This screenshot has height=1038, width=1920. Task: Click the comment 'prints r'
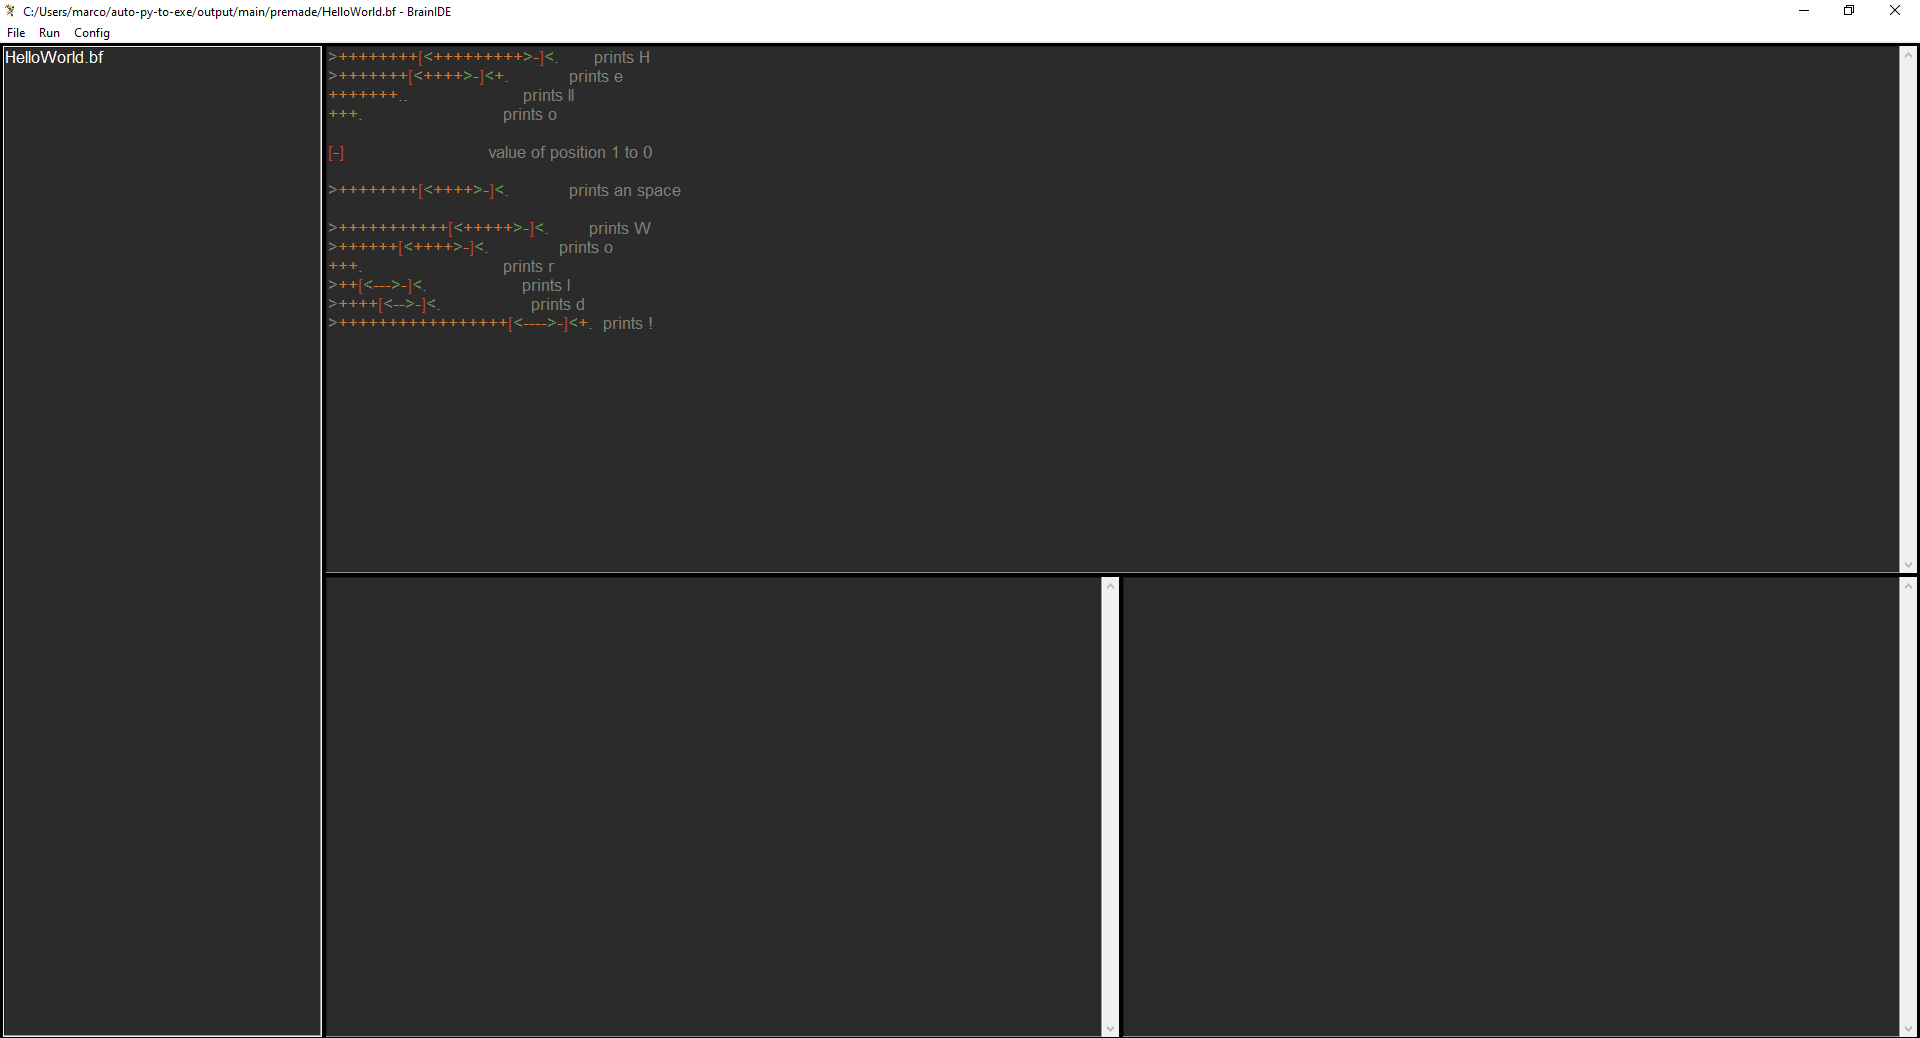(528, 267)
